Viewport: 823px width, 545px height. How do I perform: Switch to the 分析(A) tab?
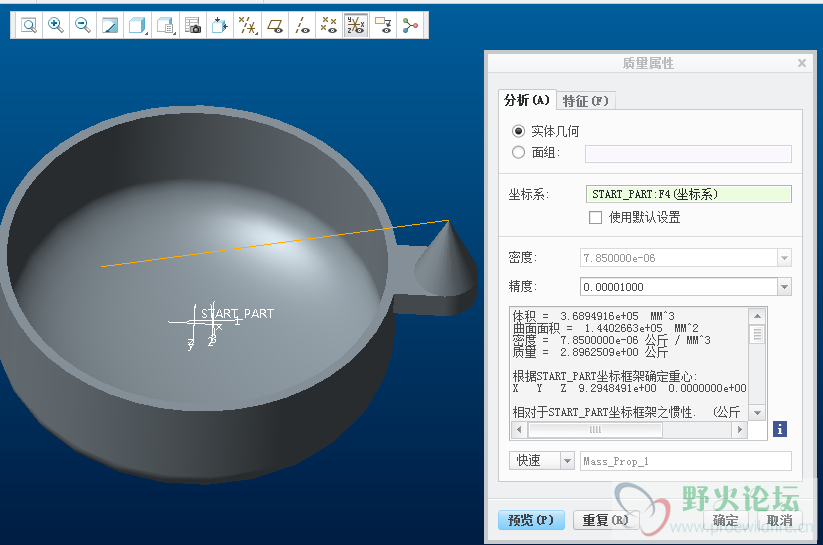[526, 100]
